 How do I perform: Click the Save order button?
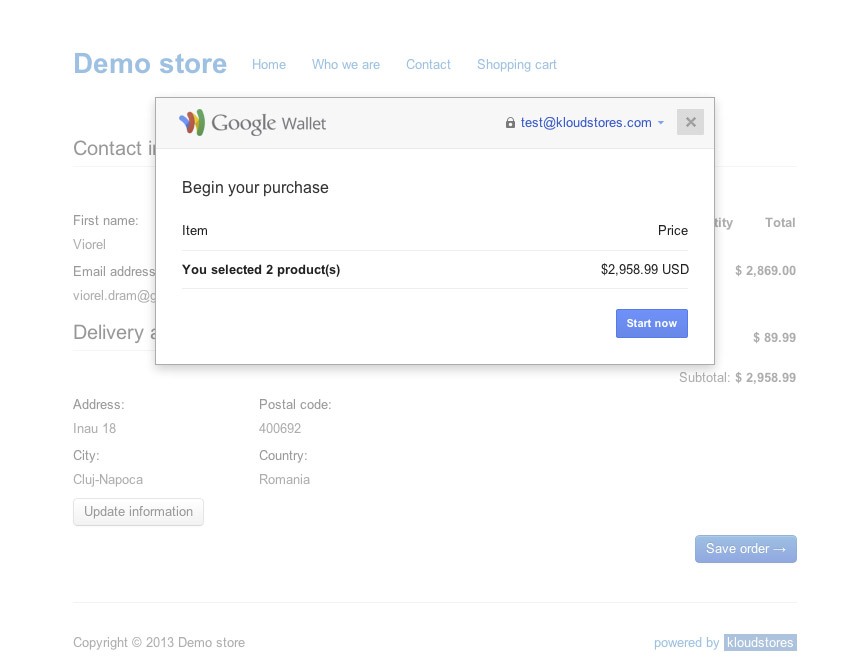pos(746,549)
